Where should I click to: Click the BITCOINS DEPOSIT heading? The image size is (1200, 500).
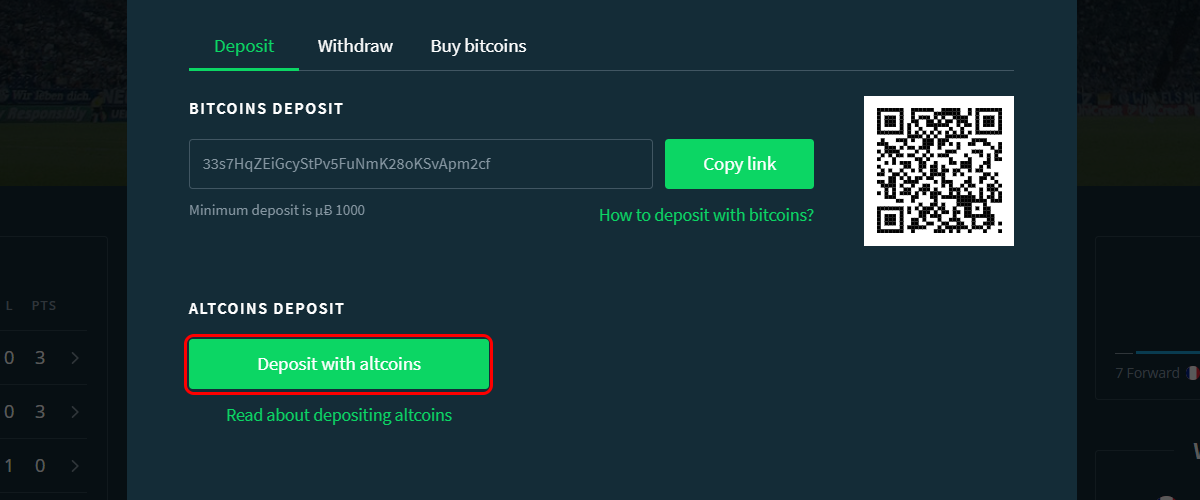pyautogui.click(x=266, y=108)
